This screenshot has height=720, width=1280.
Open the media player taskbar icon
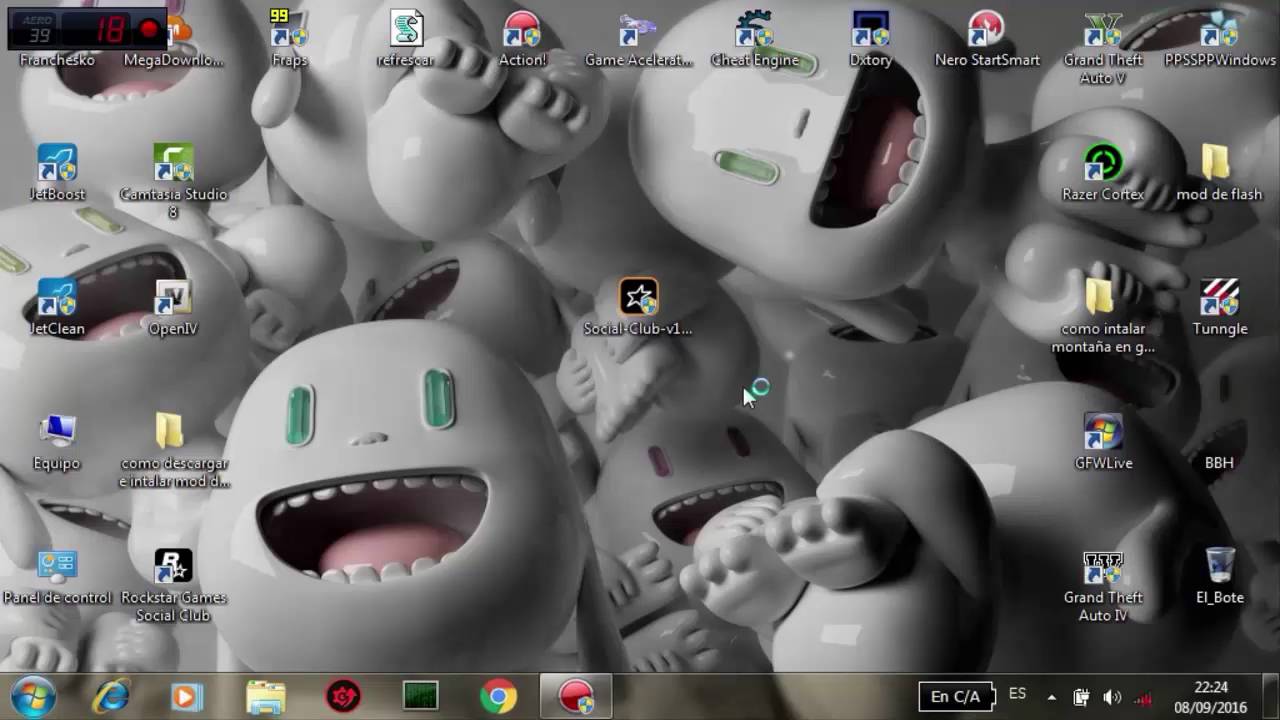(x=187, y=696)
